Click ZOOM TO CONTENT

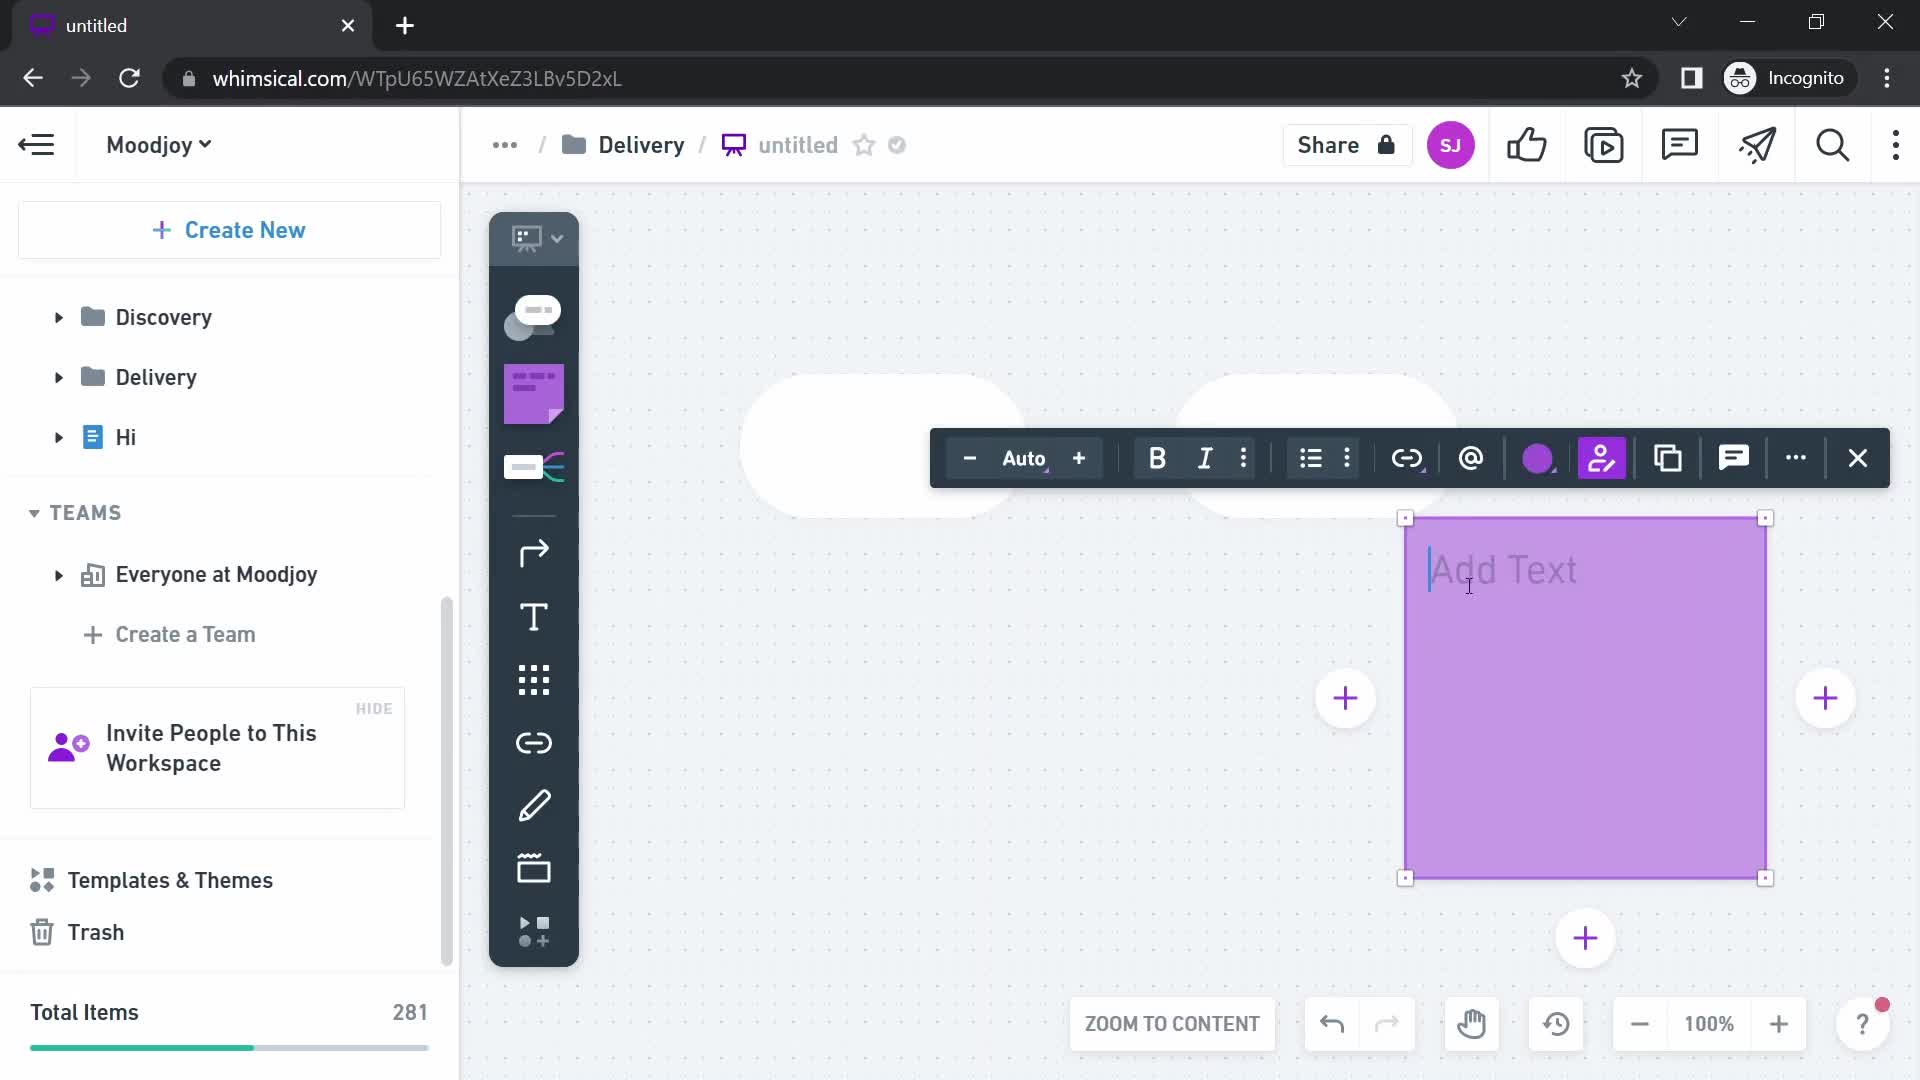[x=1172, y=1024]
